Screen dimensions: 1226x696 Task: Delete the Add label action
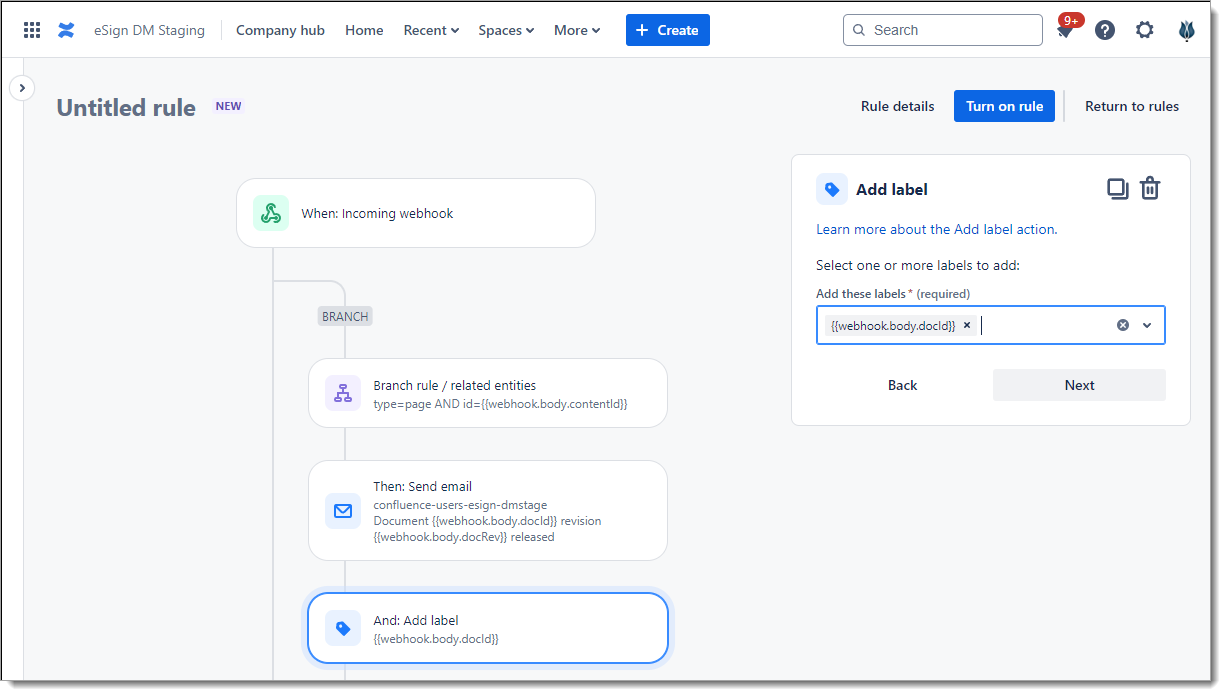pyautogui.click(x=1150, y=188)
